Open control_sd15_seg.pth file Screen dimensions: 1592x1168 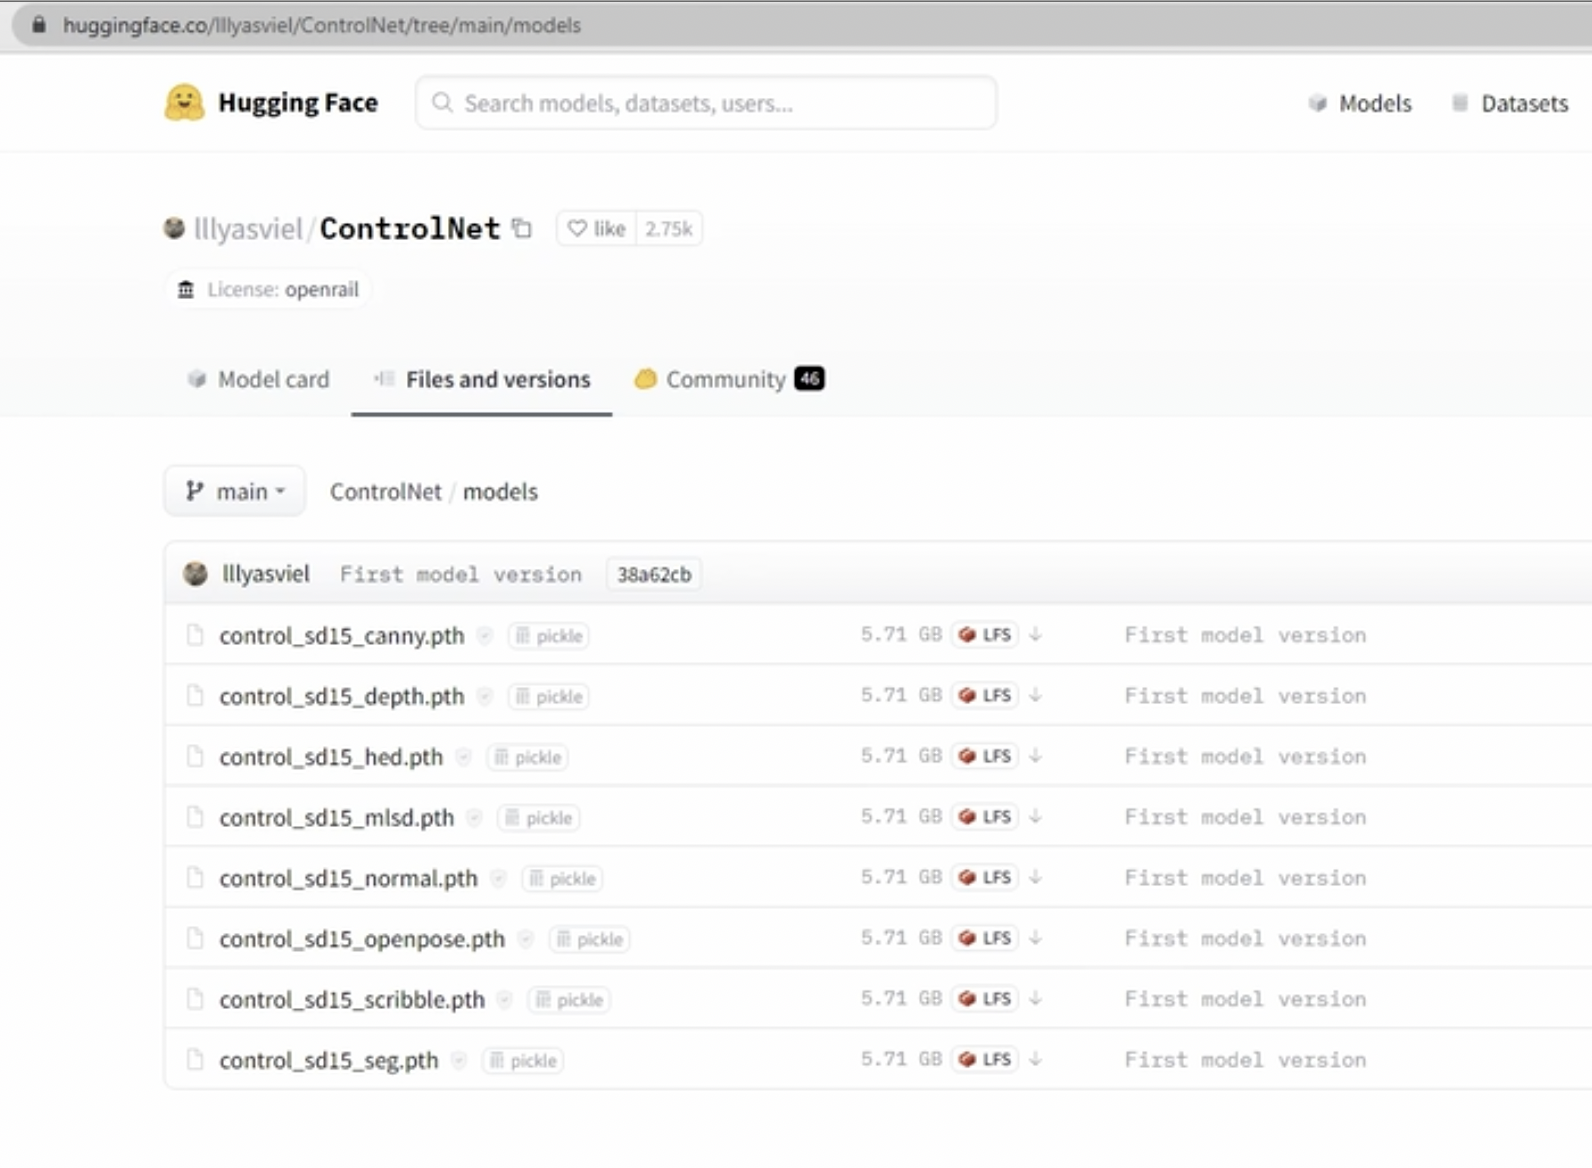tap(329, 1061)
